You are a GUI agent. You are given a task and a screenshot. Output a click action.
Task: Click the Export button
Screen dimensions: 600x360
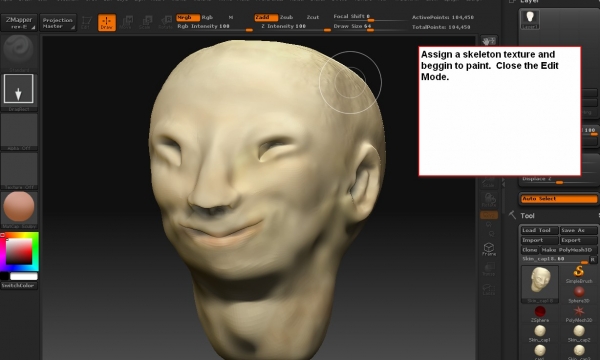[x=578, y=240]
